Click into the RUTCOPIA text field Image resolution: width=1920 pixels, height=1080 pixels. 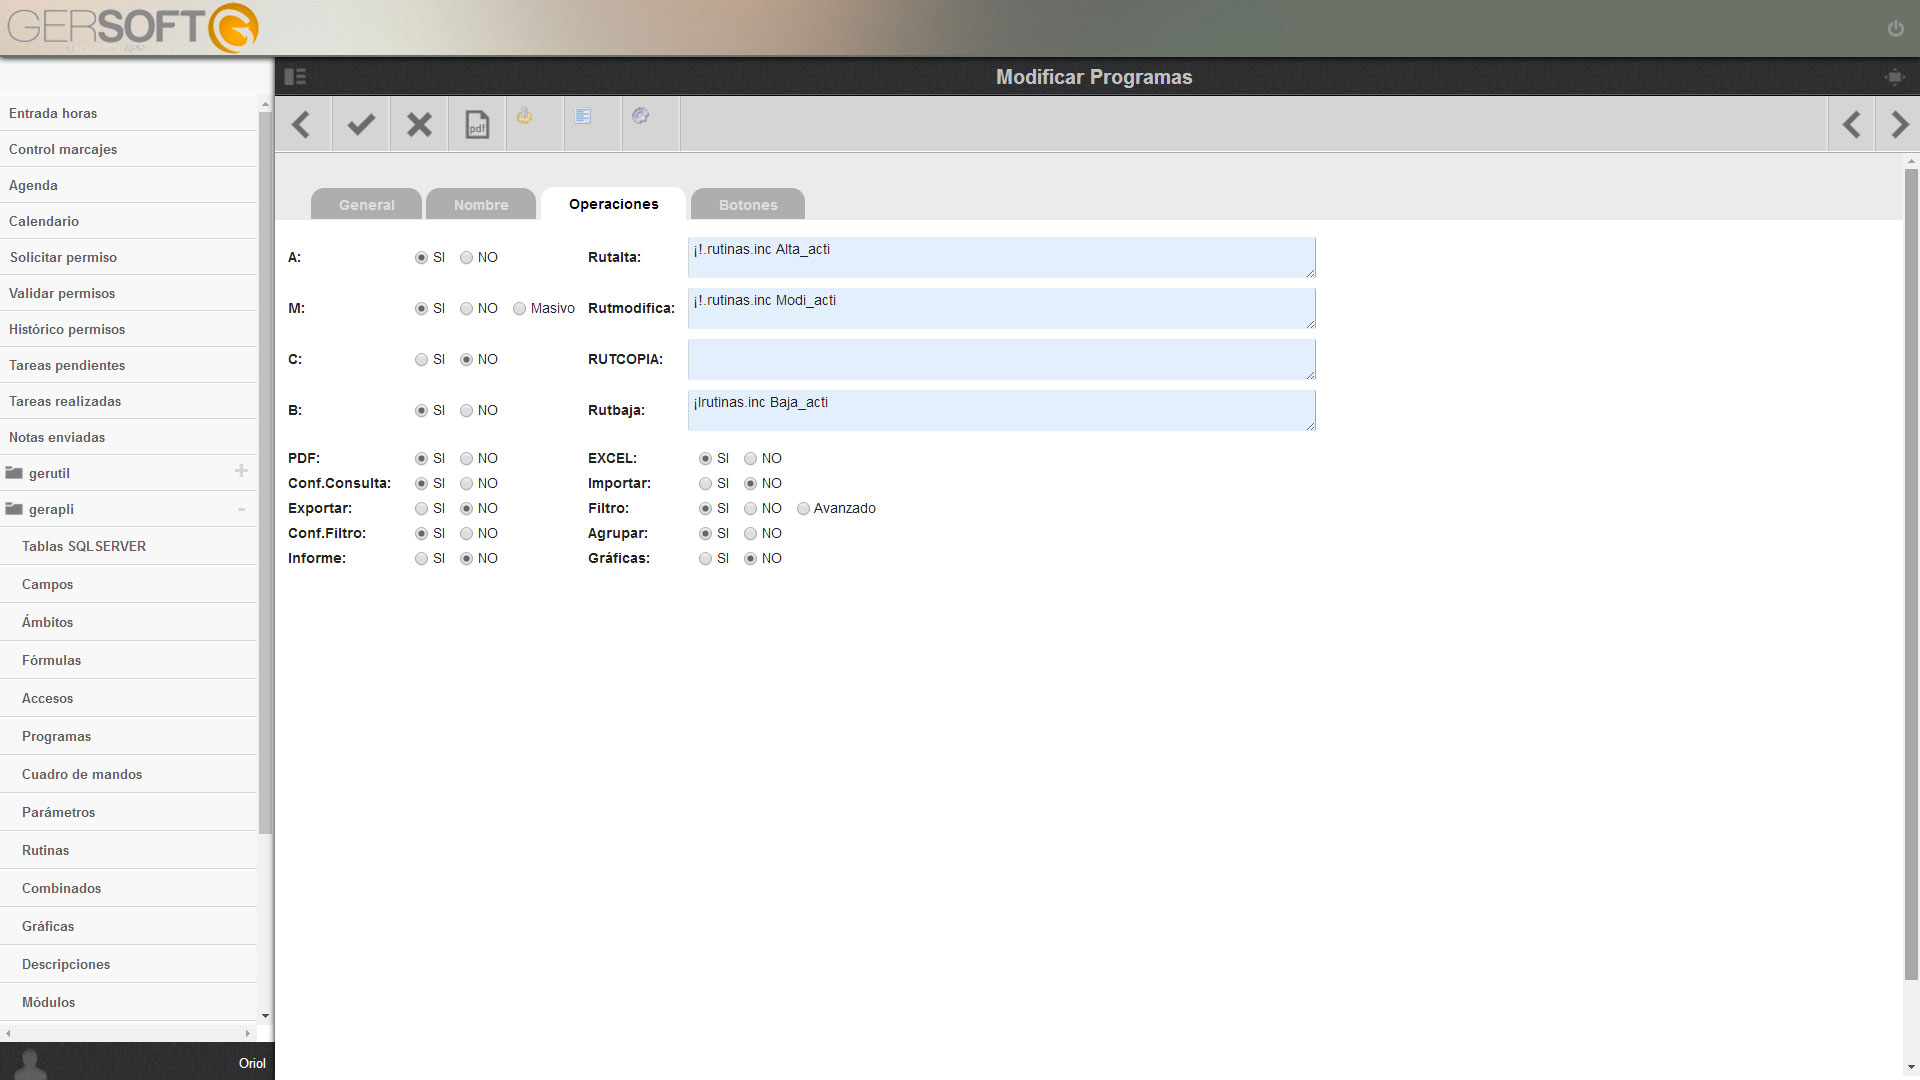(1001, 359)
